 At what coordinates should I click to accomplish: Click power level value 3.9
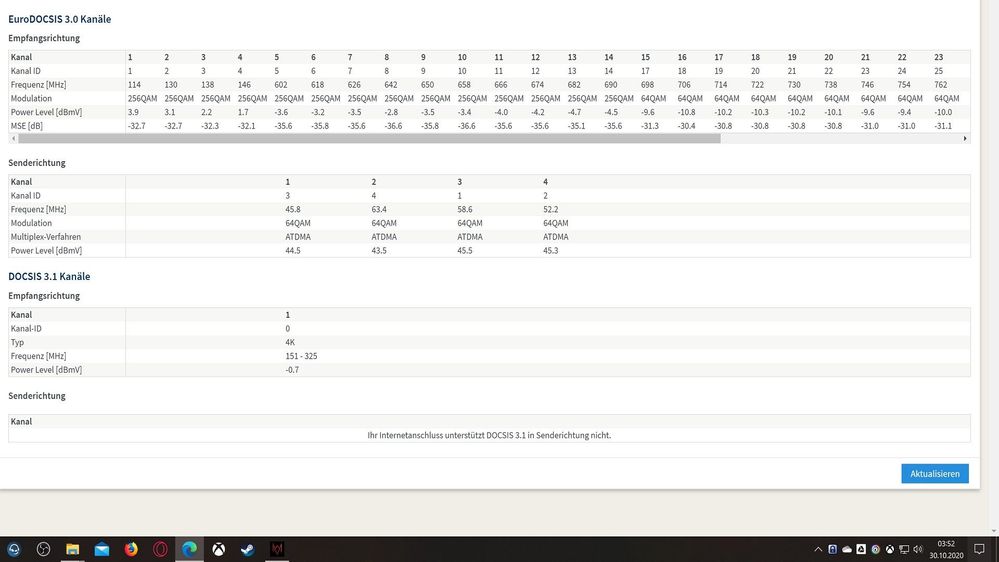(x=133, y=112)
